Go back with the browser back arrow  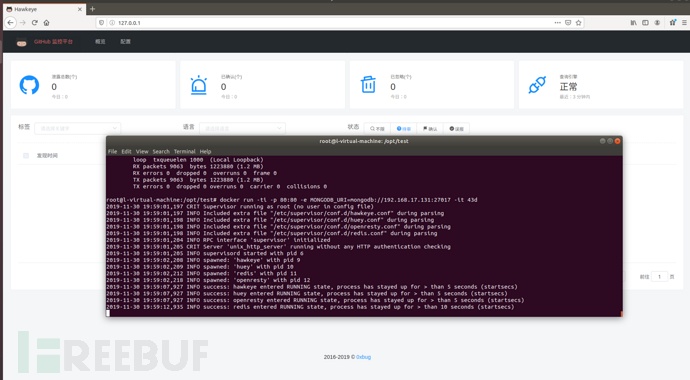[x=11, y=22]
